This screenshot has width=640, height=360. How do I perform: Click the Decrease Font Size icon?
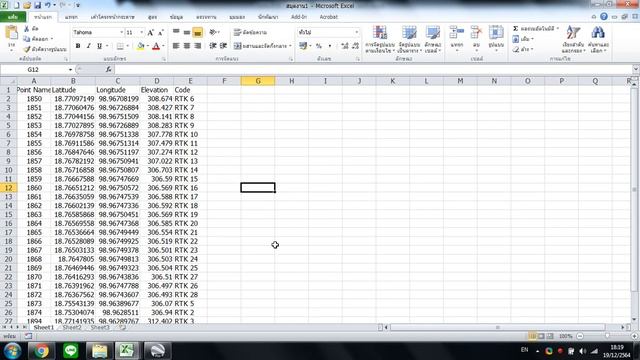(160, 32)
